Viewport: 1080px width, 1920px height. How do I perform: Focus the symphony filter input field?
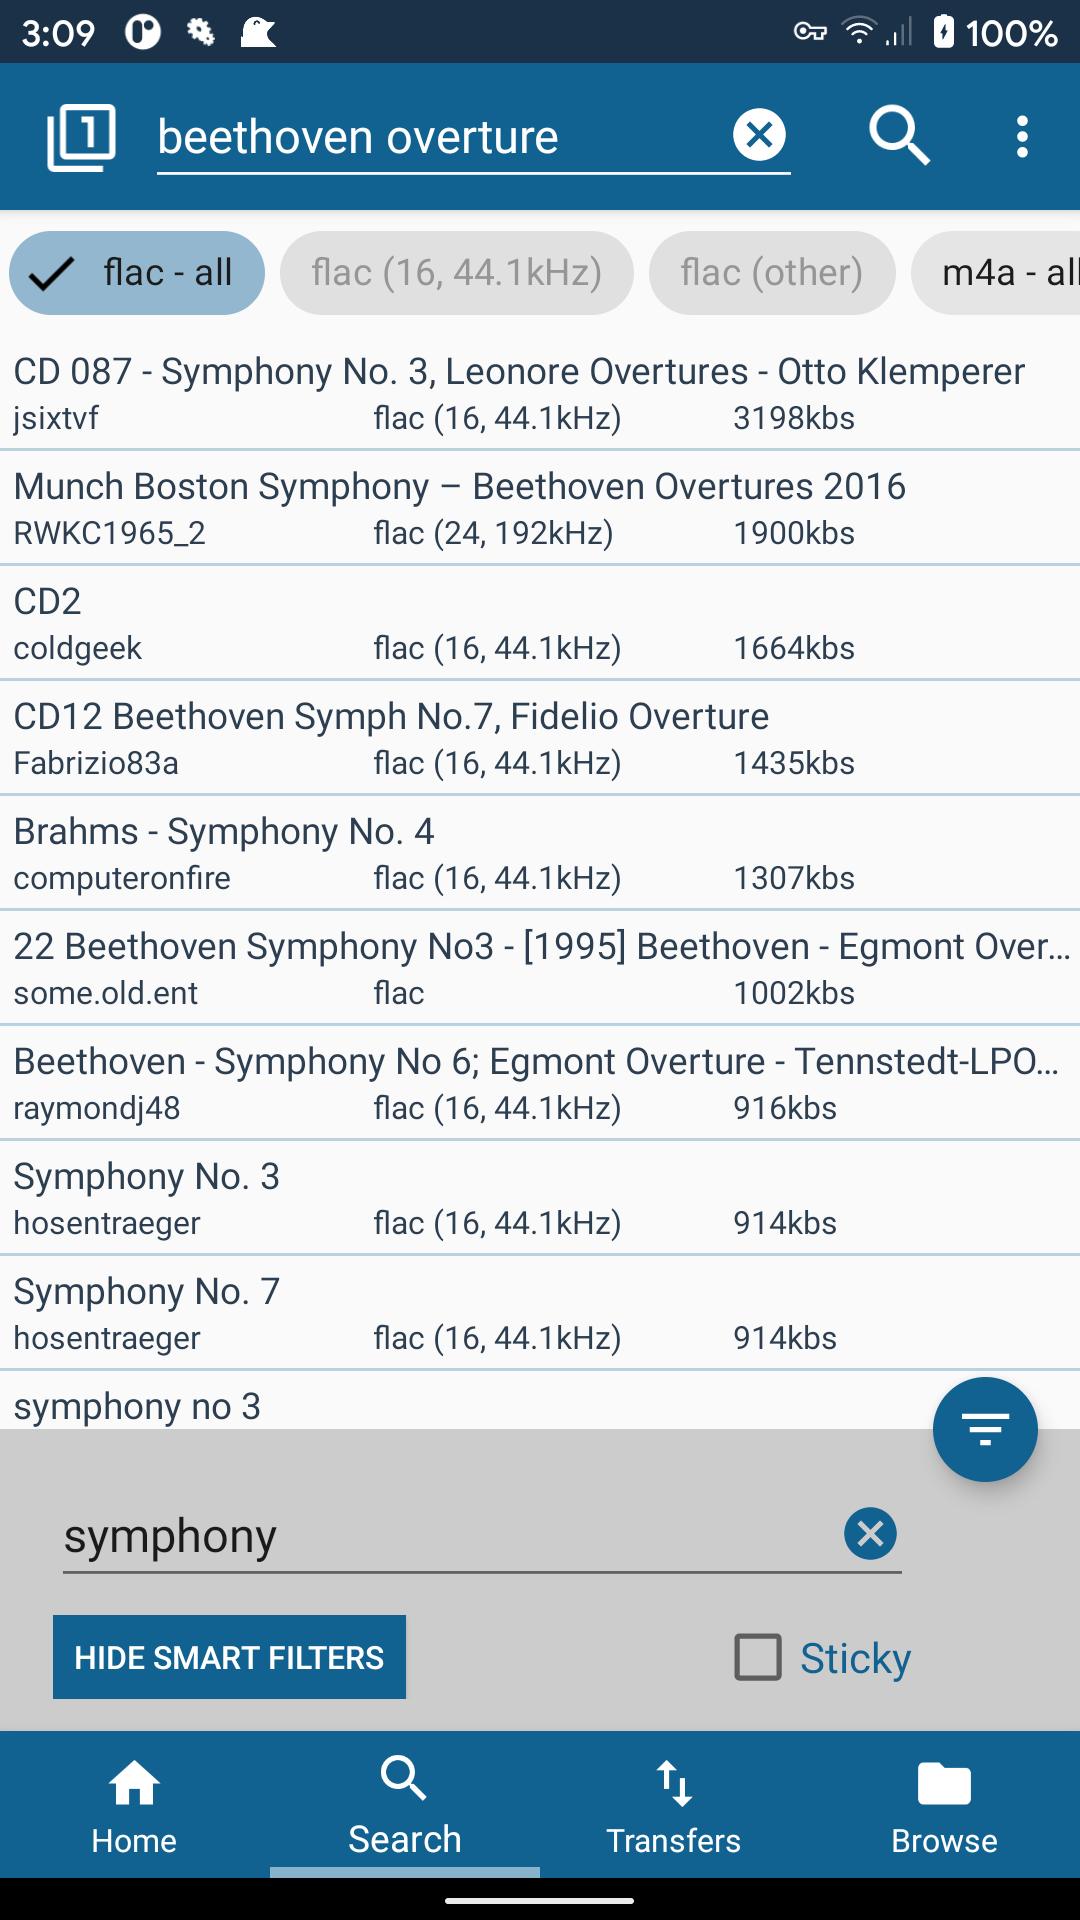(x=450, y=1536)
